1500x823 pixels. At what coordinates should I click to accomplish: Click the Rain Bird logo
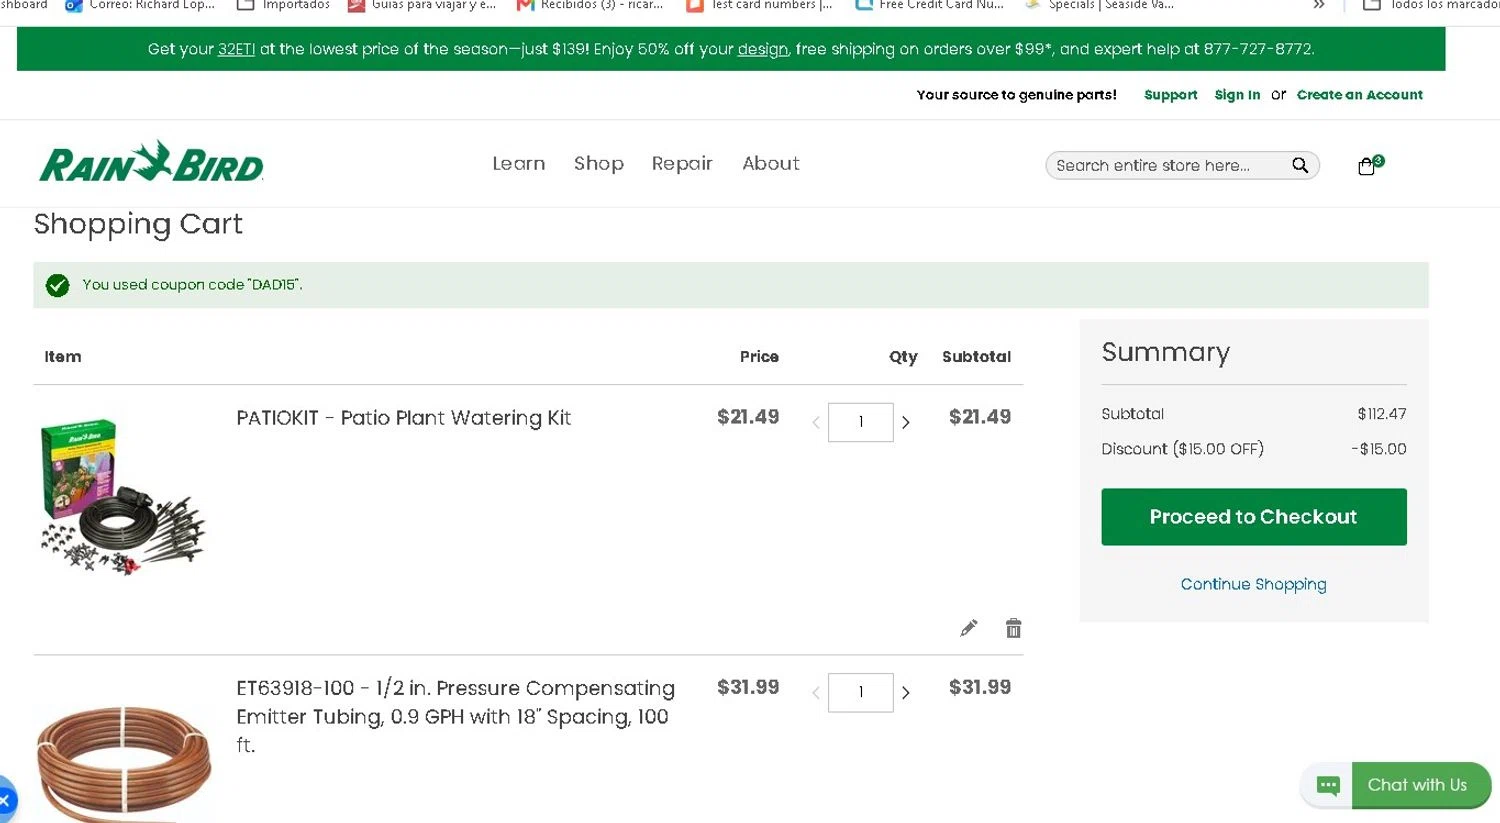pos(151,162)
